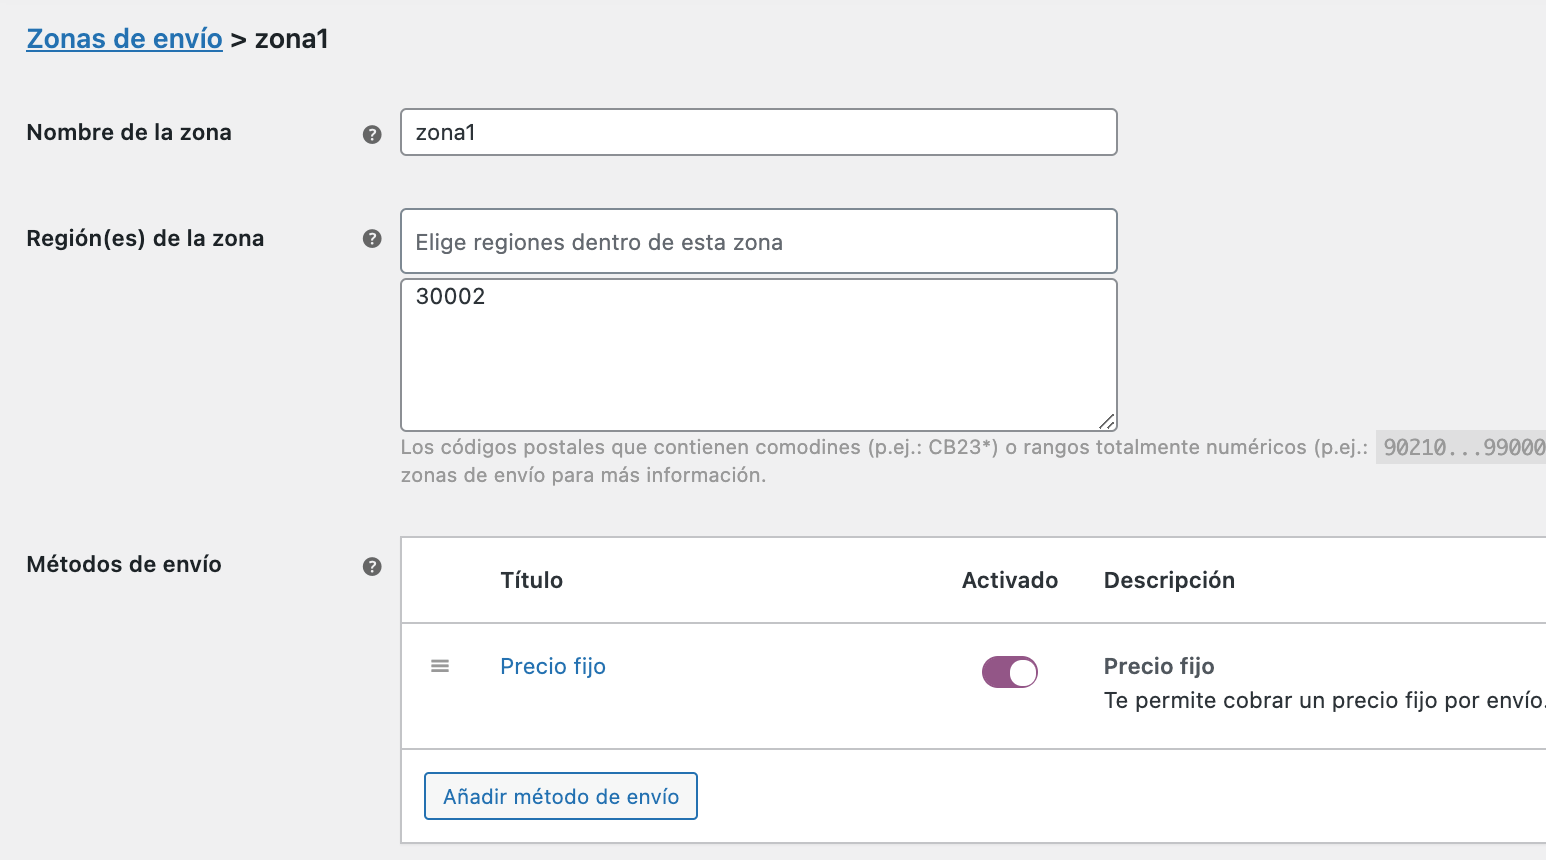Click the Descripción column header

(1169, 580)
